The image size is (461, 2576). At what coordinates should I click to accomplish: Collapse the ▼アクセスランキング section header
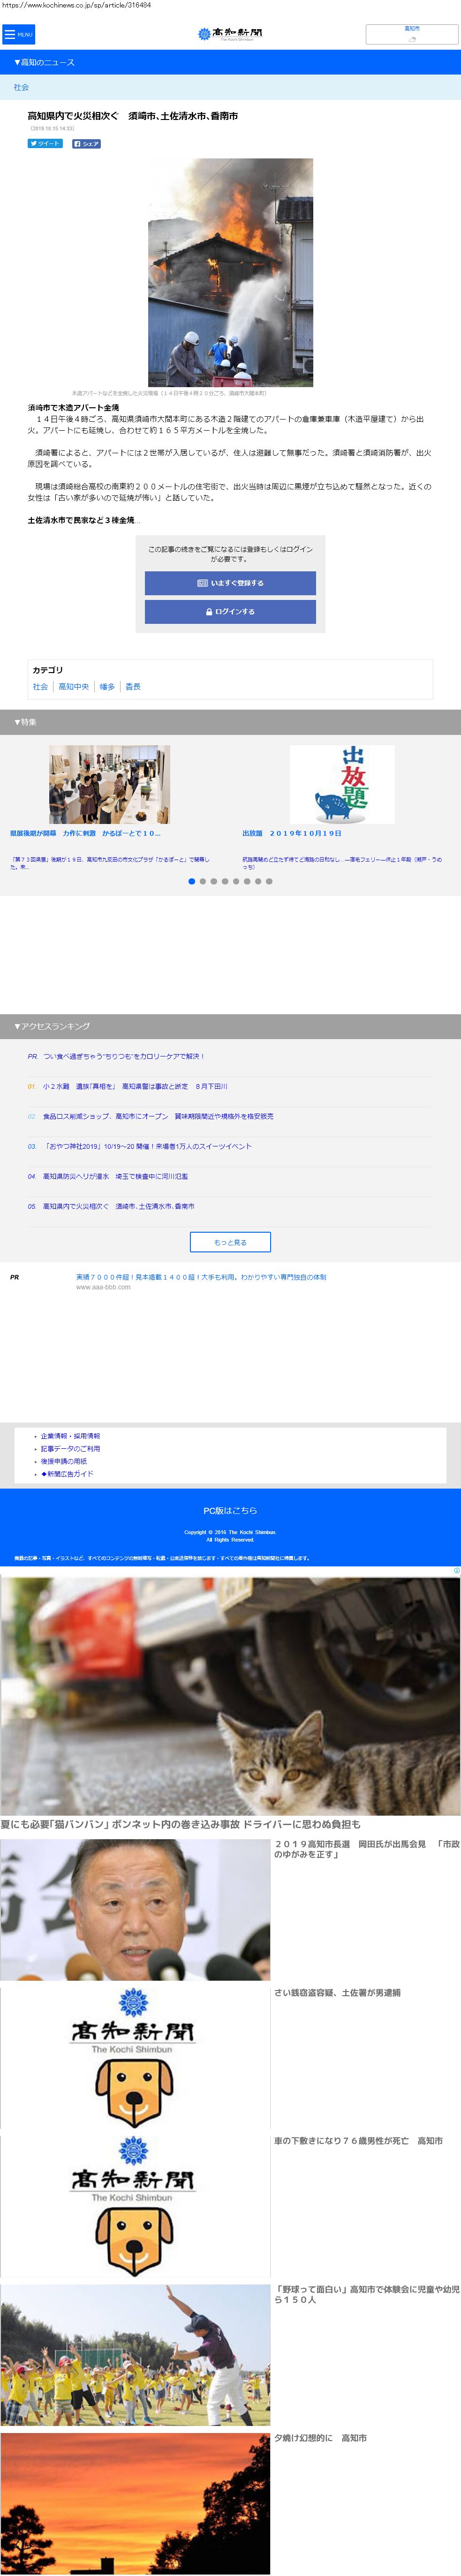230,1026
